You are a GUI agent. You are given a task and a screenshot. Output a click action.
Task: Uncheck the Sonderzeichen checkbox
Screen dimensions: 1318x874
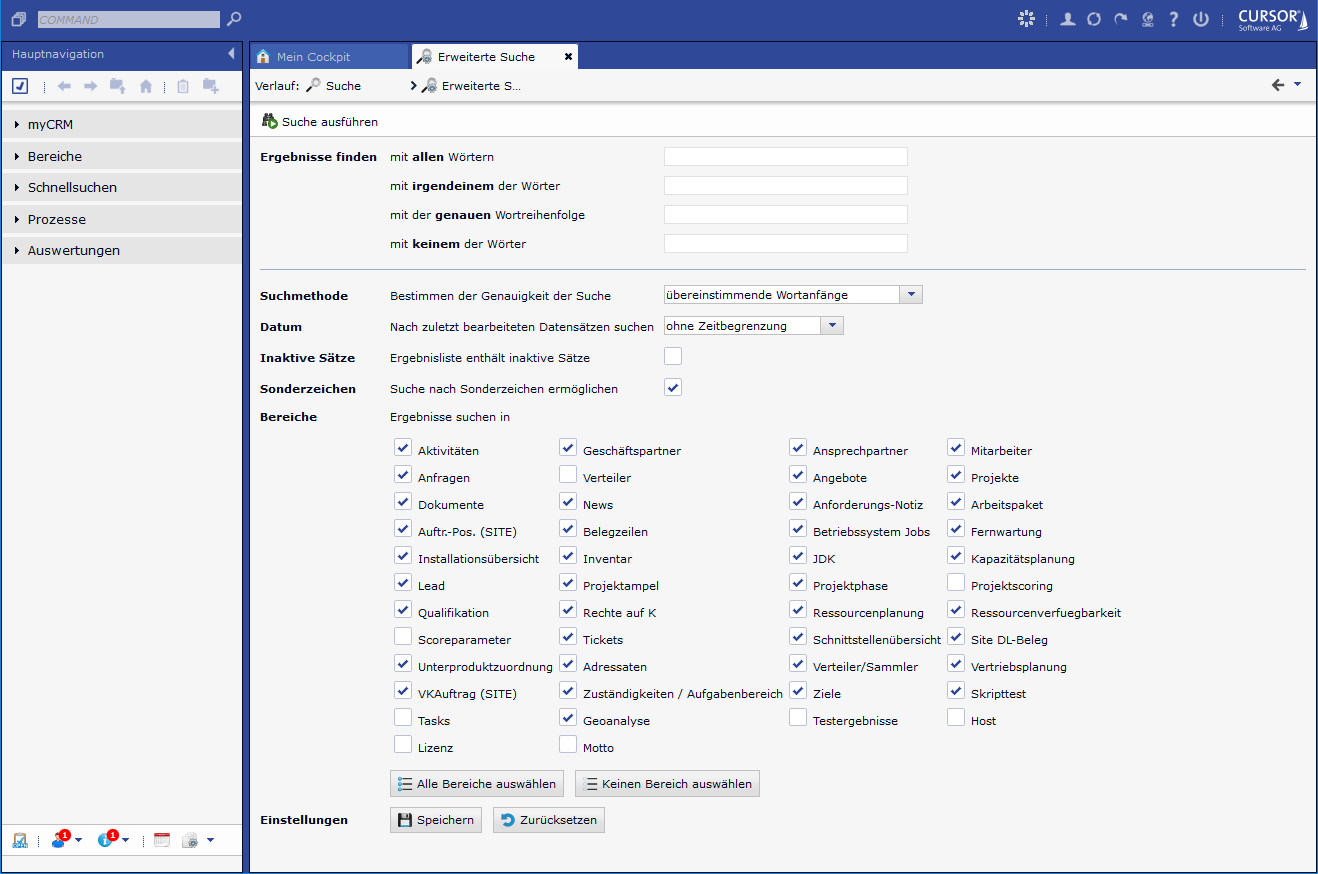[x=673, y=387]
